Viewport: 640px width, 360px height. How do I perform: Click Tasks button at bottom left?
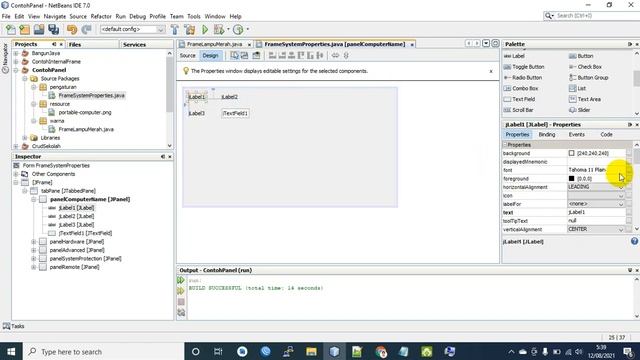coord(13,326)
